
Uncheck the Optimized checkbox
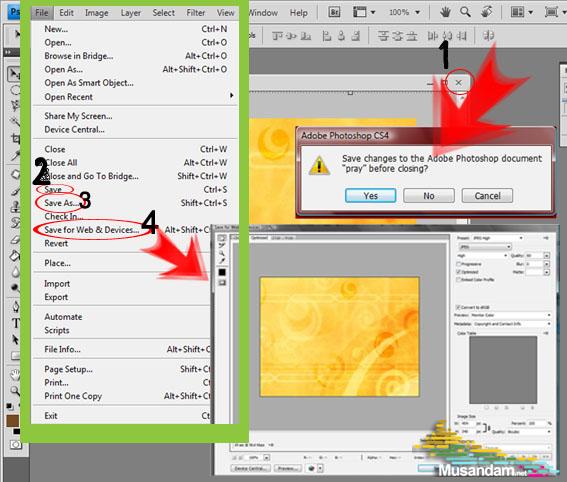(x=459, y=272)
